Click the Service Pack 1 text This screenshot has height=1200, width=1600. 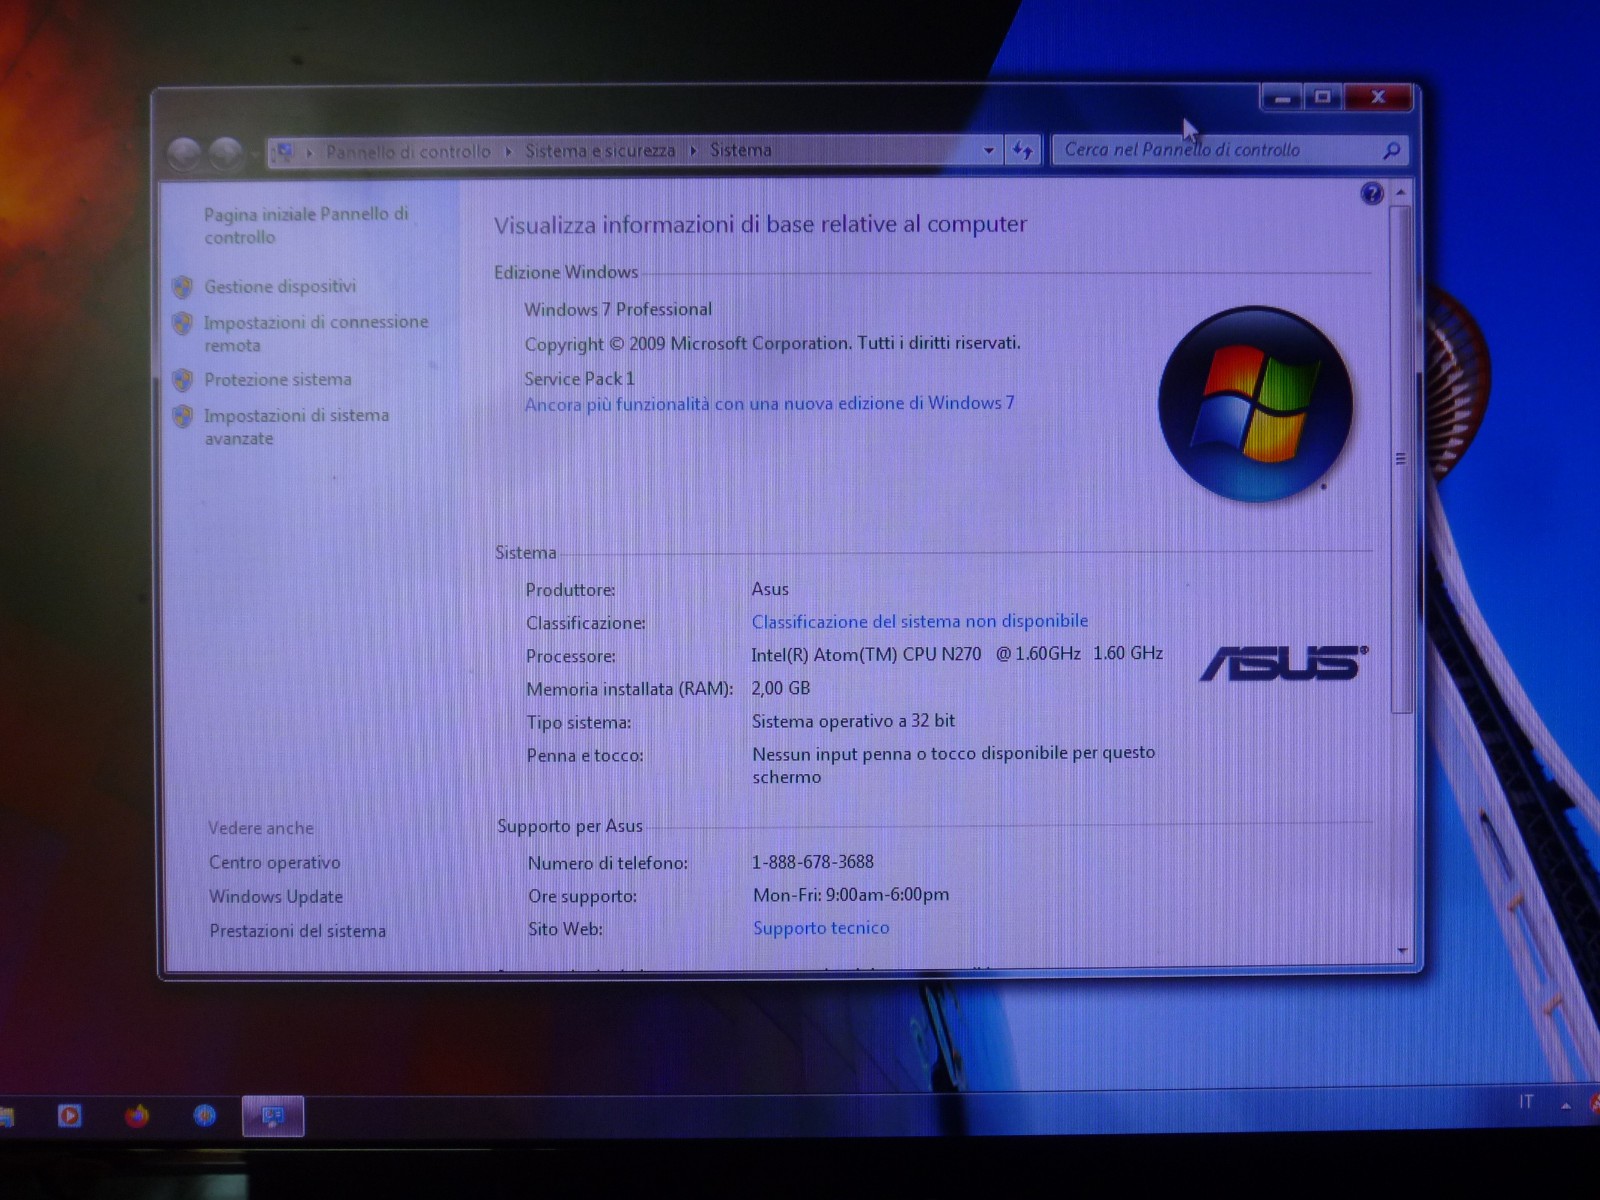pos(579,379)
